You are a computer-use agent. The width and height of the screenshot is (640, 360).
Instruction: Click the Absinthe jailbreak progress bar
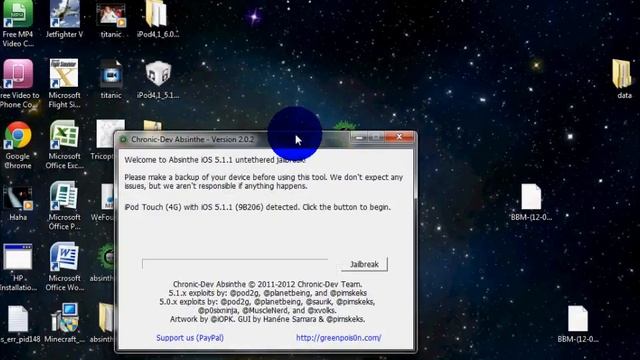tap(235, 264)
